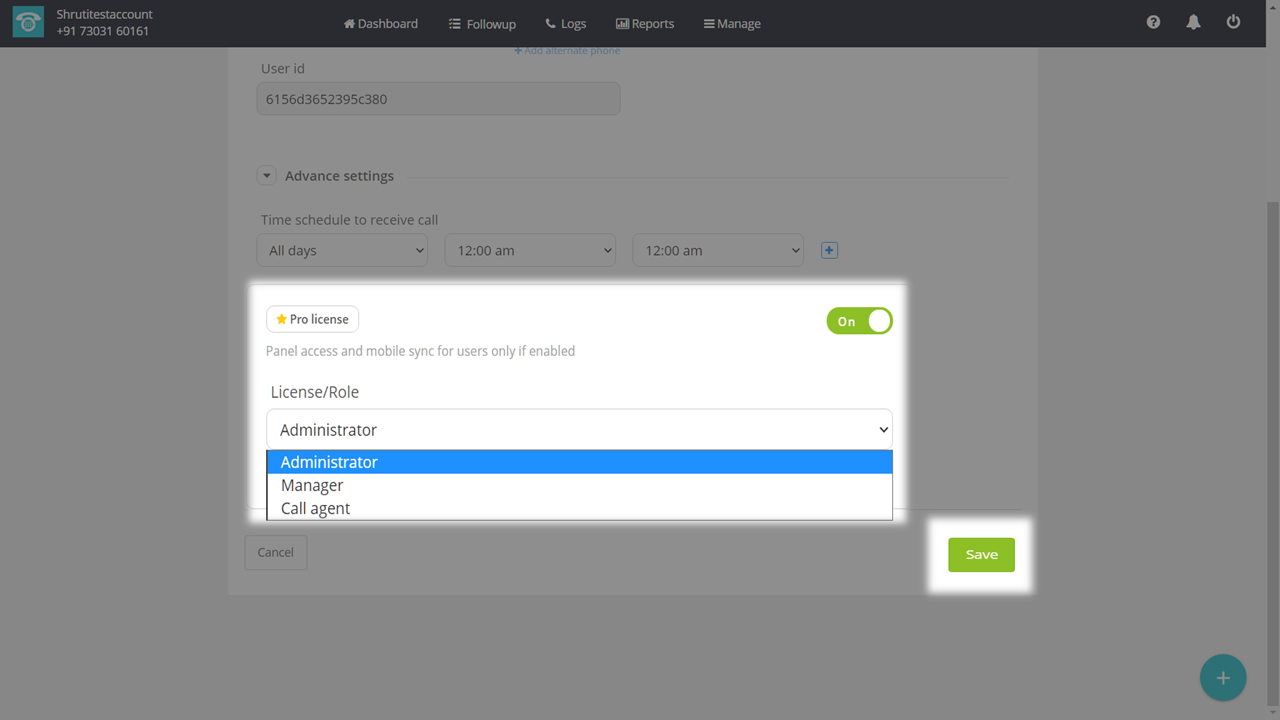The image size is (1280, 720).
Task: Click the blue plus add time schedule icon
Action: [x=829, y=250]
